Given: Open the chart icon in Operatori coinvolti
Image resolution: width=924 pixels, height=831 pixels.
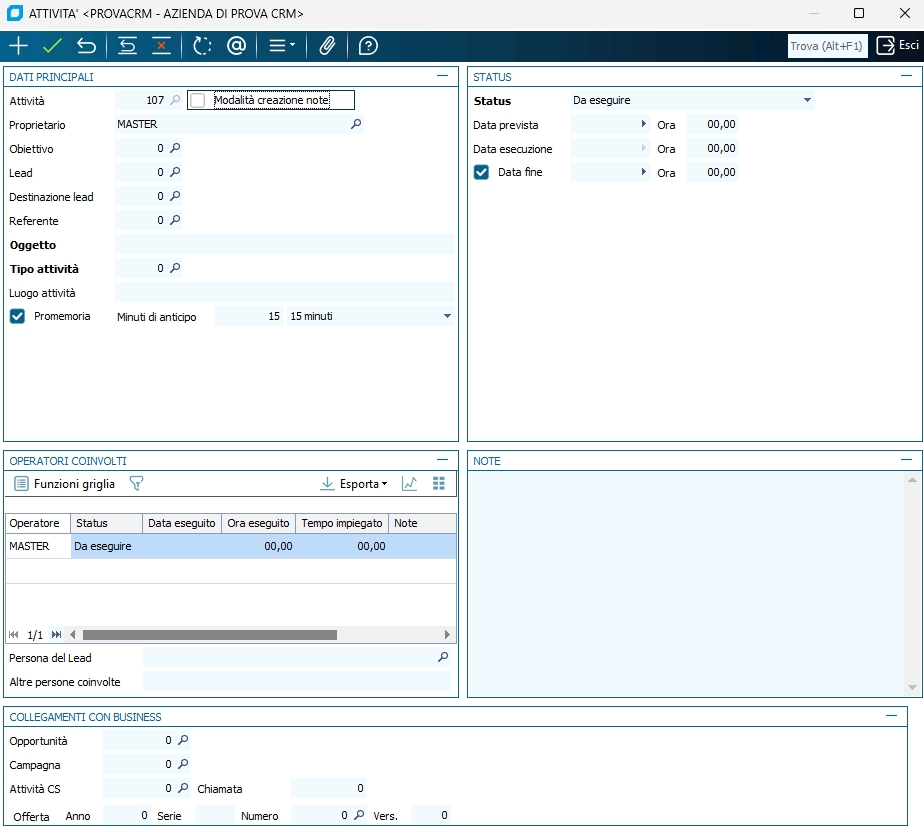Looking at the screenshot, I should coord(409,484).
